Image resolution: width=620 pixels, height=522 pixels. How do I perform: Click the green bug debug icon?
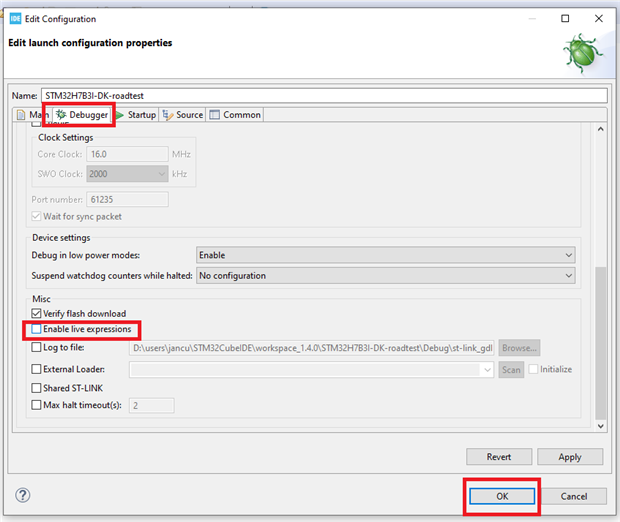[582, 54]
